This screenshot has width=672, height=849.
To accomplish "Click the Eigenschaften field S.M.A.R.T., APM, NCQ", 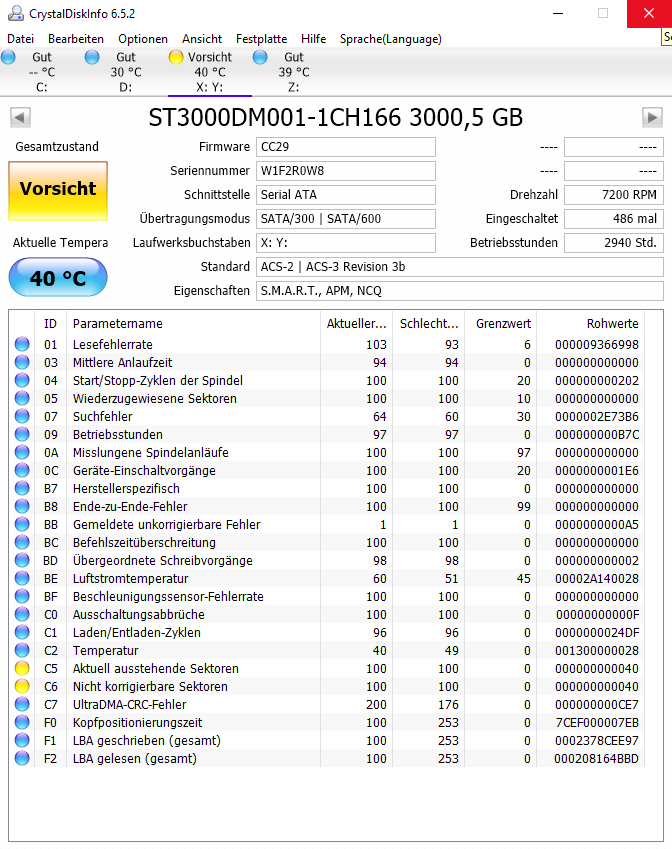I will point(460,291).
